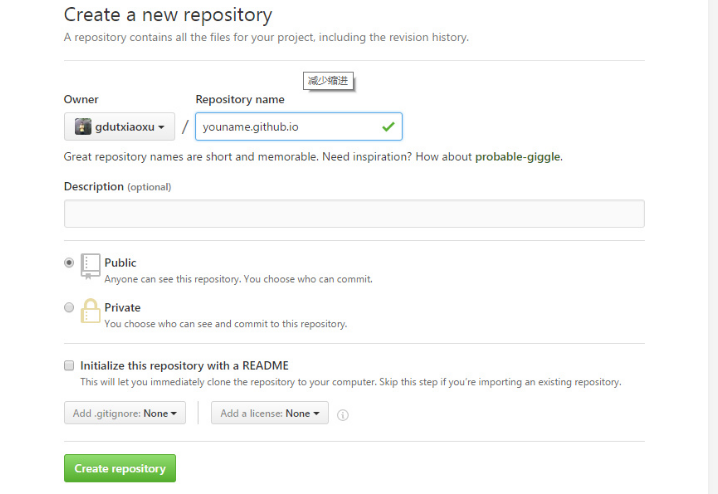Click the public repository book icon
The image size is (718, 494).
(x=91, y=265)
